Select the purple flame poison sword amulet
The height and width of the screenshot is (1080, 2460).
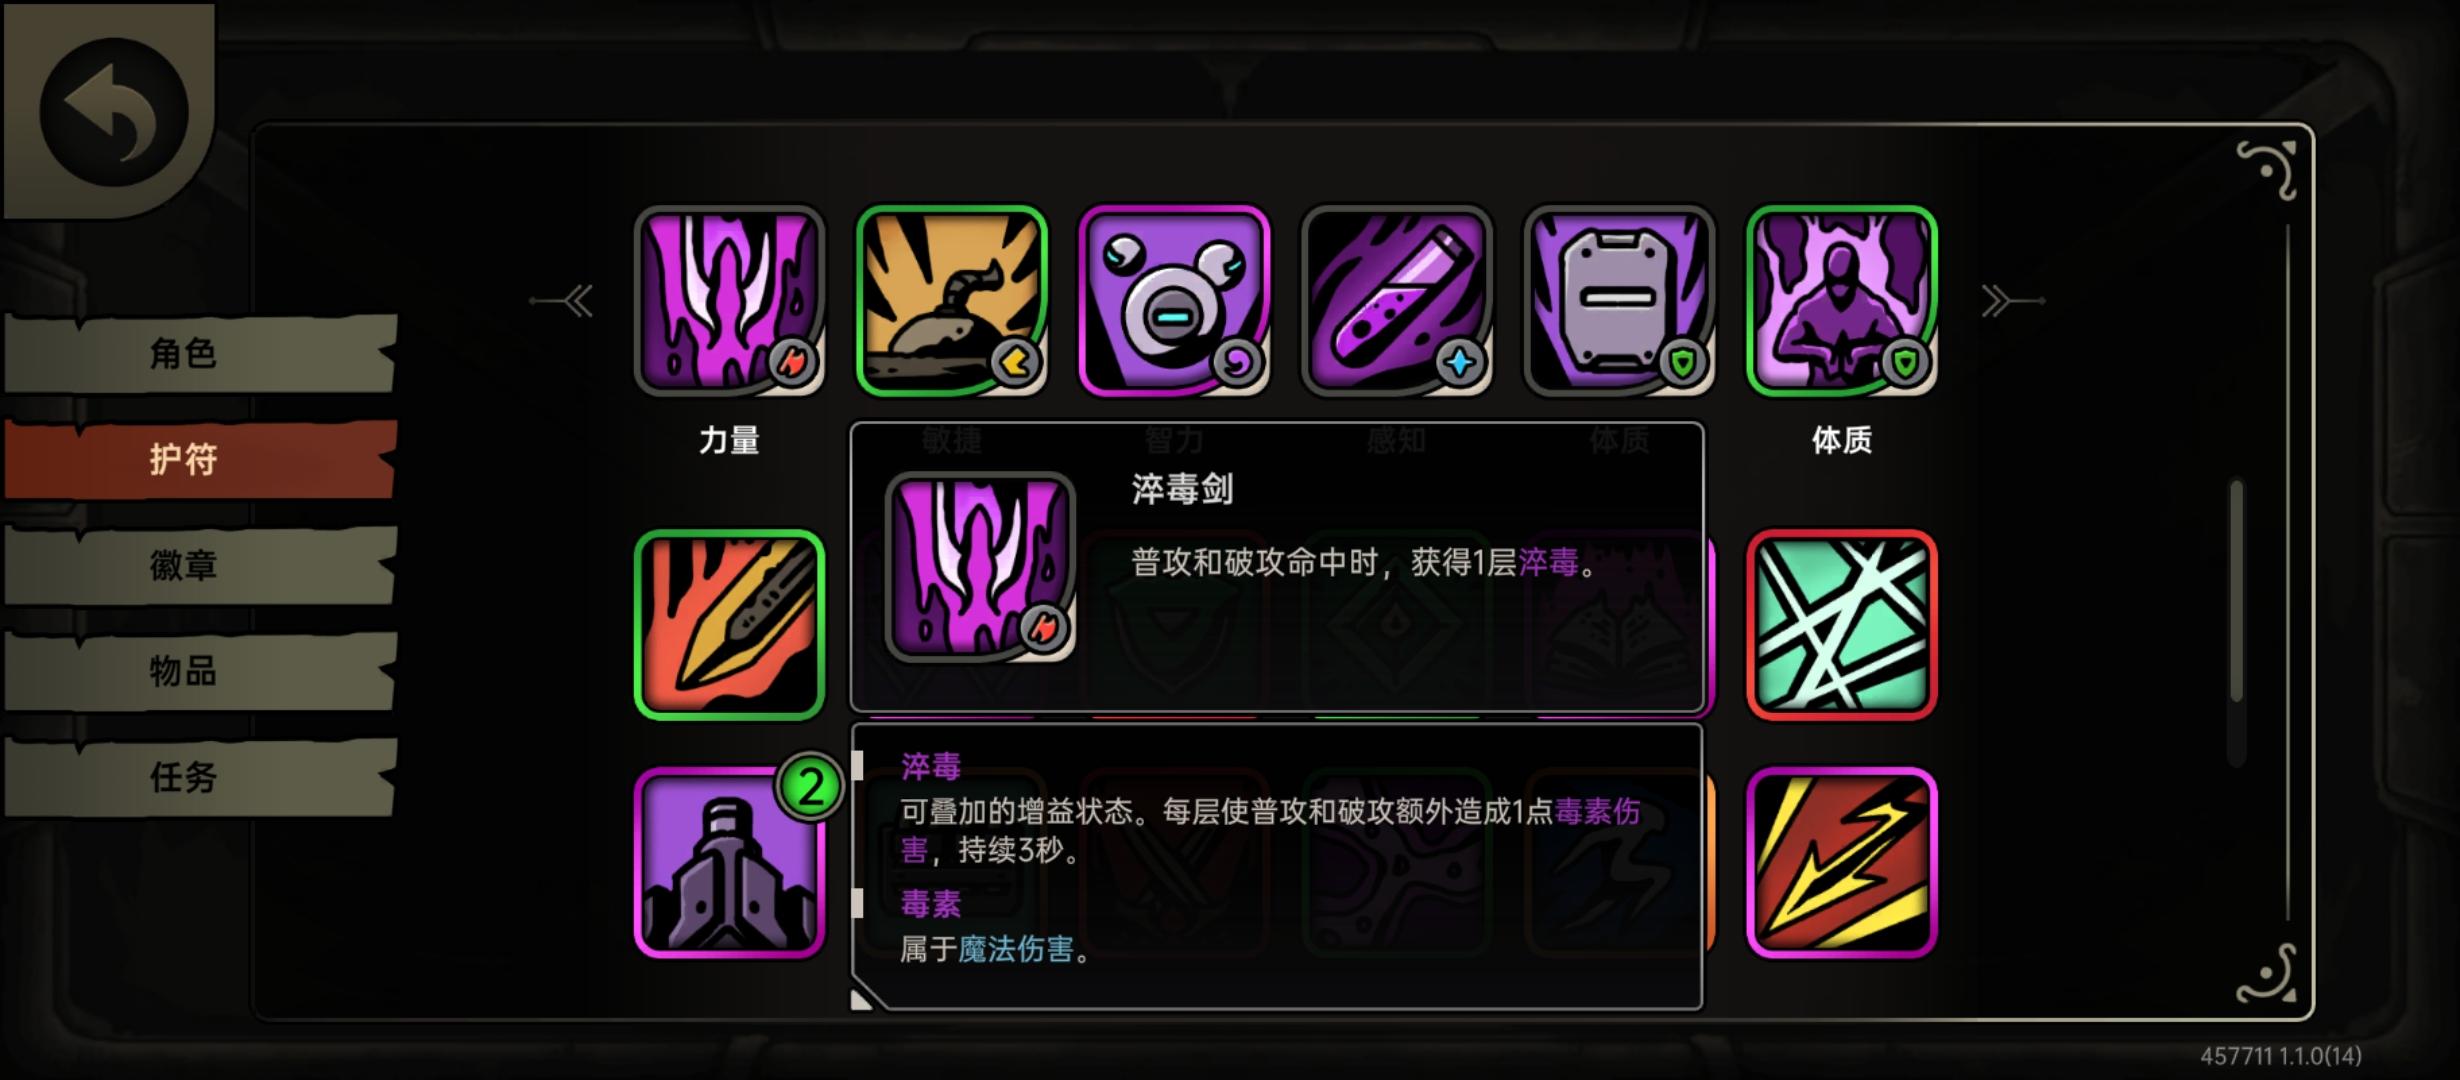coord(729,300)
